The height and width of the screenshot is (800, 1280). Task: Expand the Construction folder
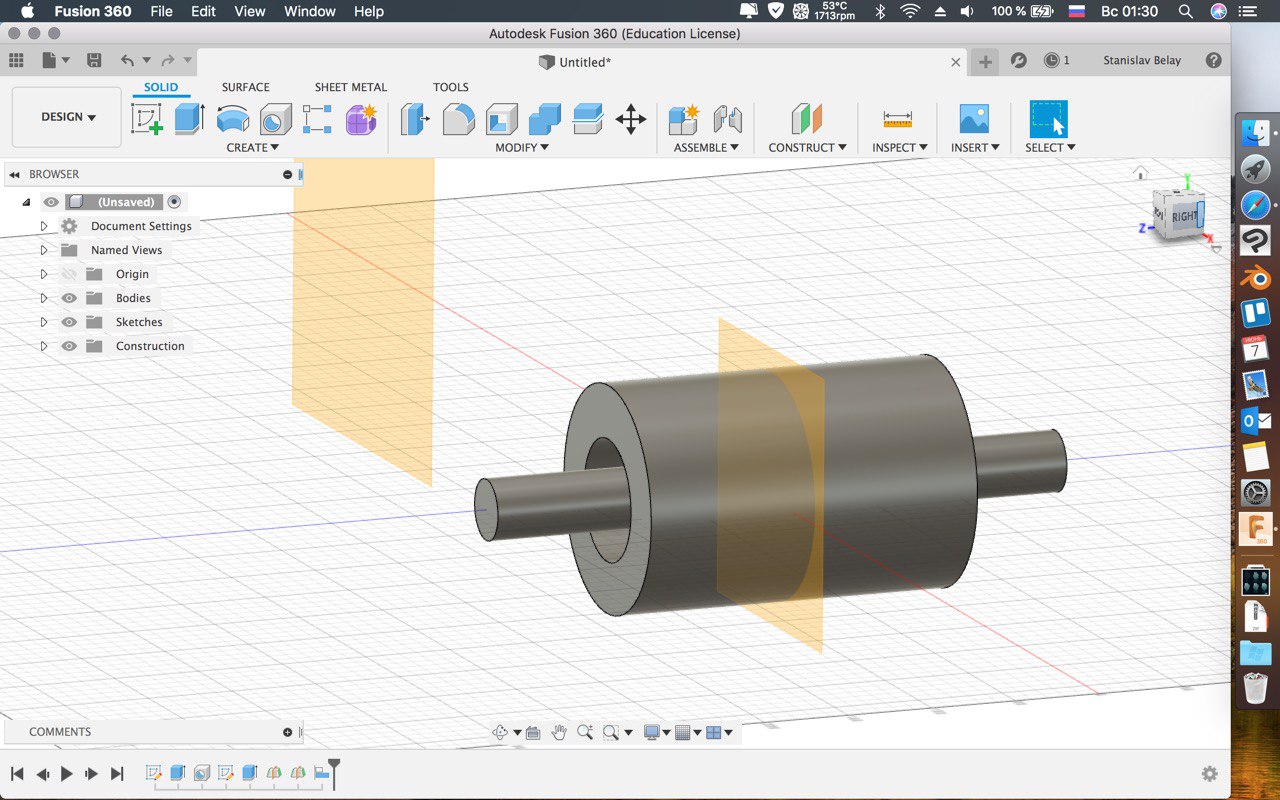click(x=44, y=346)
